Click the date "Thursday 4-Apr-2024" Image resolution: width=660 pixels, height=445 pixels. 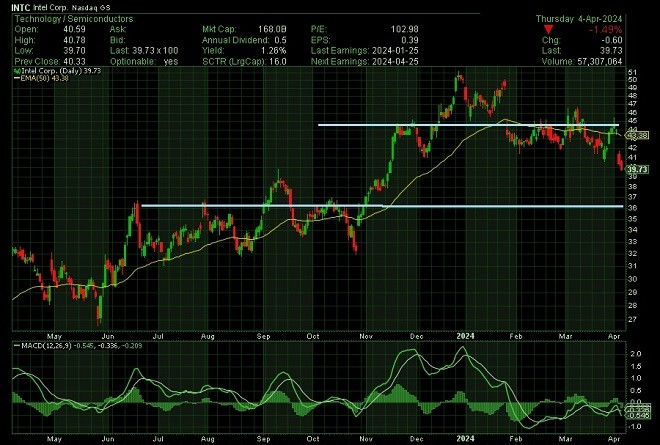(579, 19)
